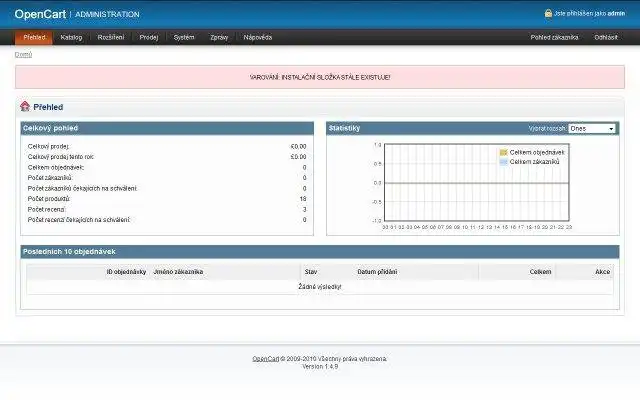Click the ID objednávky column header
Screen dimensions: 640x400
(x=126, y=272)
